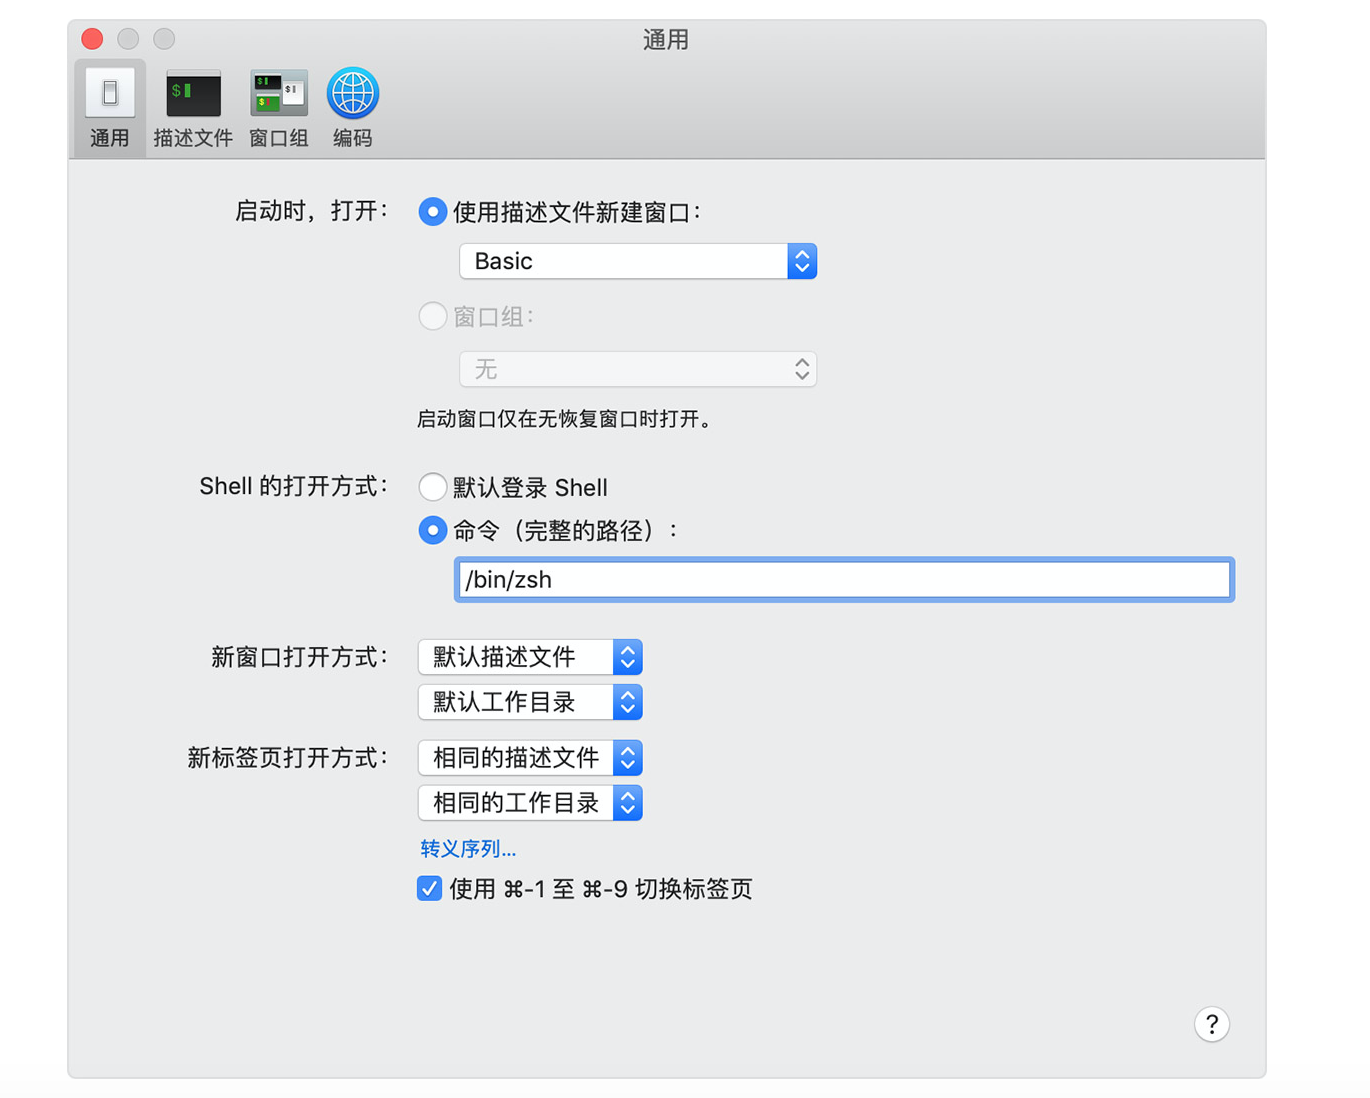Open the 窗口组 window groups icon

tap(279, 94)
